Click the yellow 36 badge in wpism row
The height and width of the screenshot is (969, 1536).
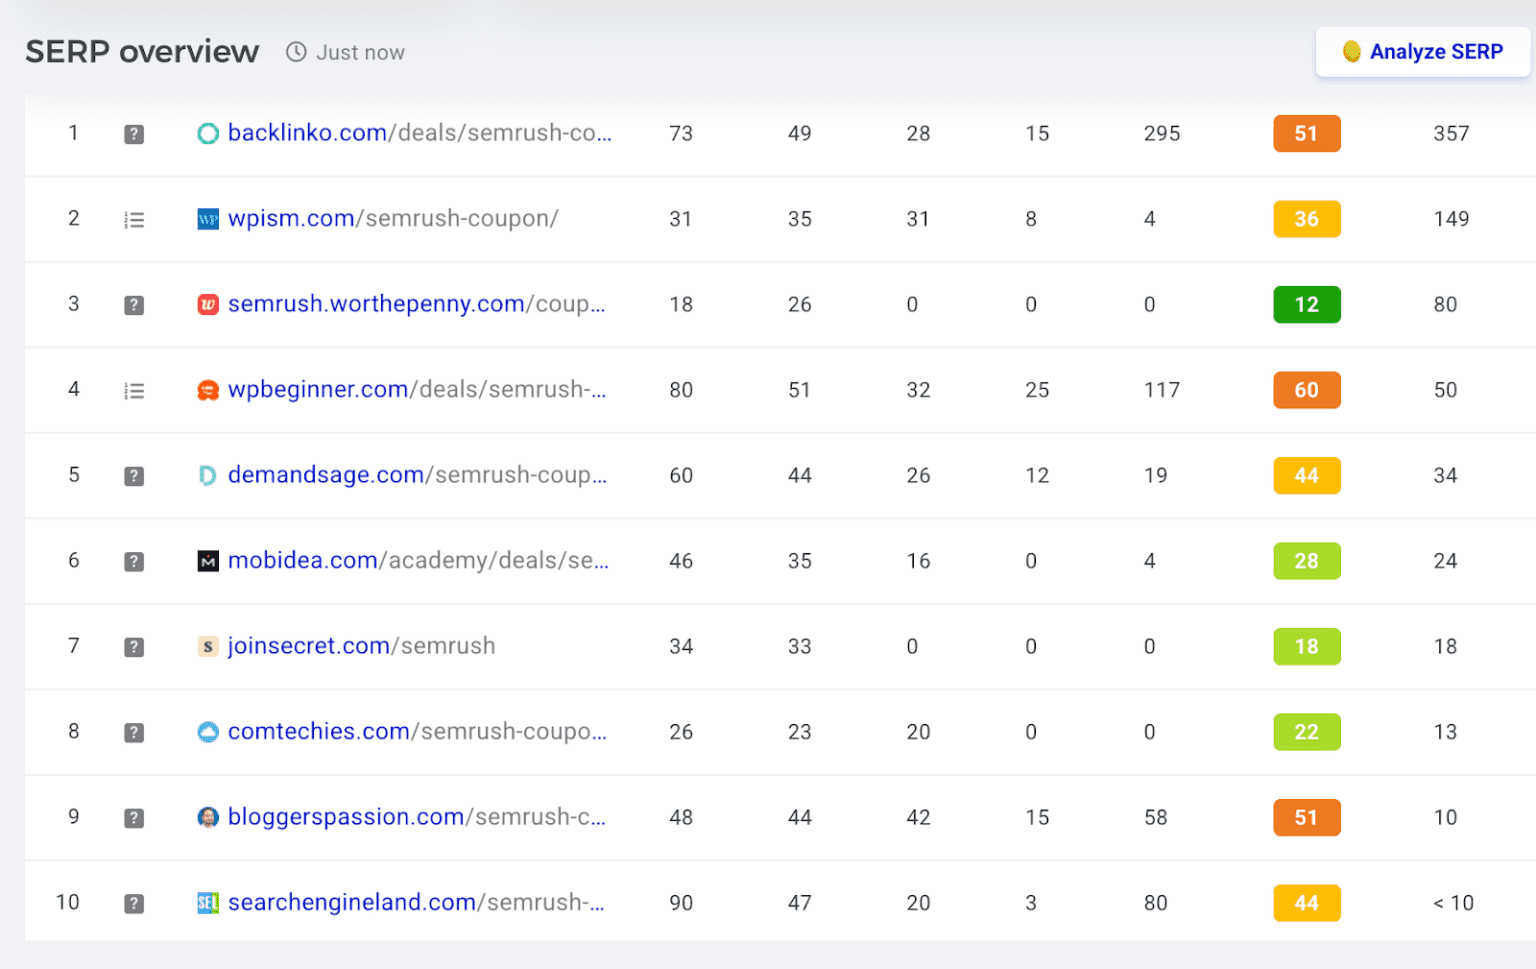(1306, 219)
